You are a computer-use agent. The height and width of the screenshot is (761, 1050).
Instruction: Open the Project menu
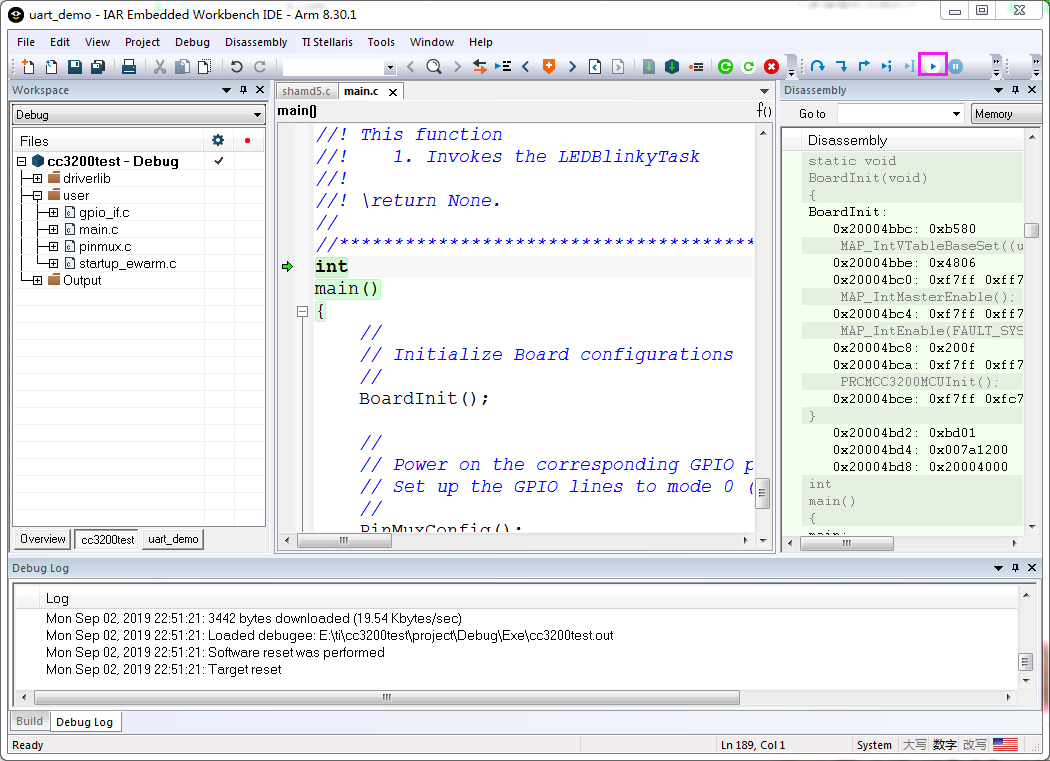(x=142, y=42)
